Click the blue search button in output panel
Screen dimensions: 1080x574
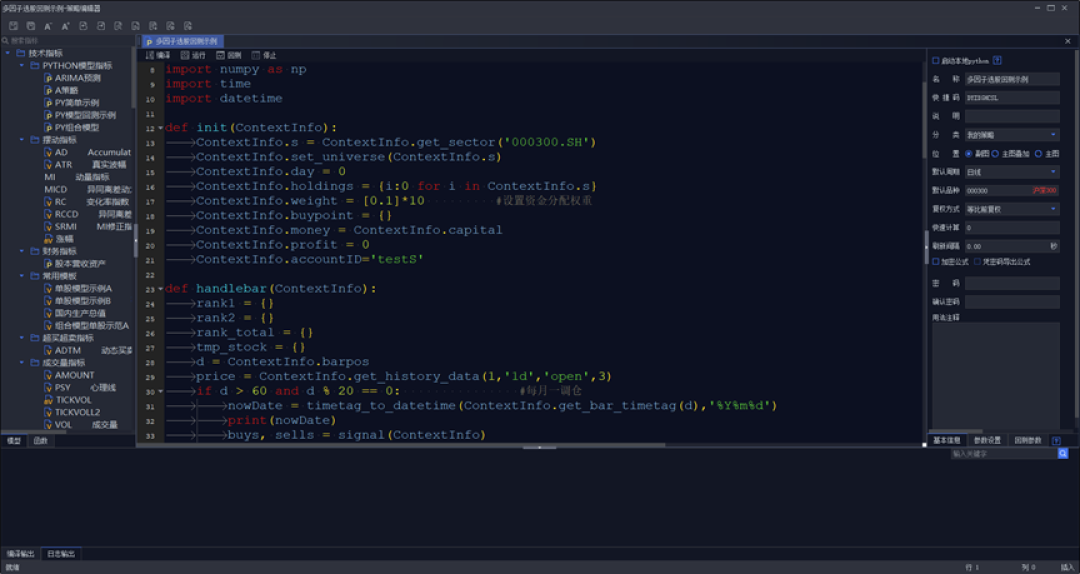tap(1063, 453)
